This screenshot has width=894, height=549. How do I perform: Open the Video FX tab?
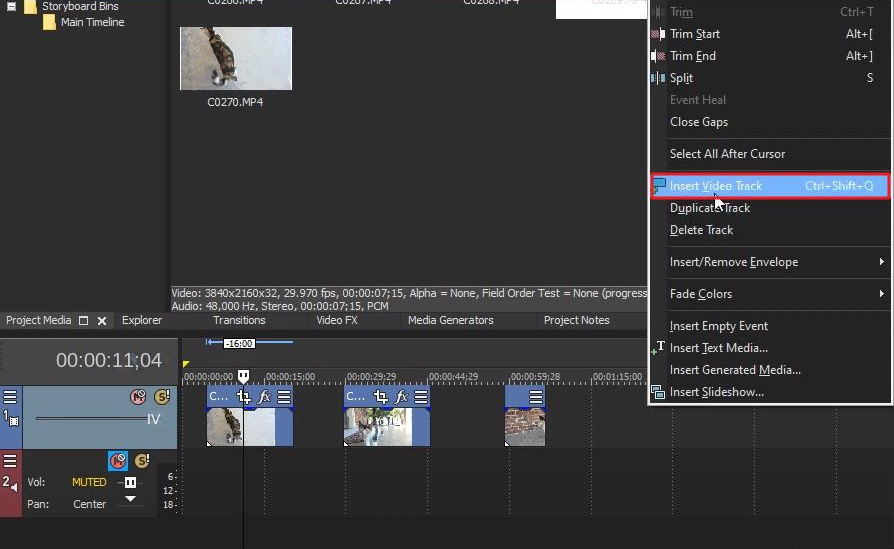(337, 320)
